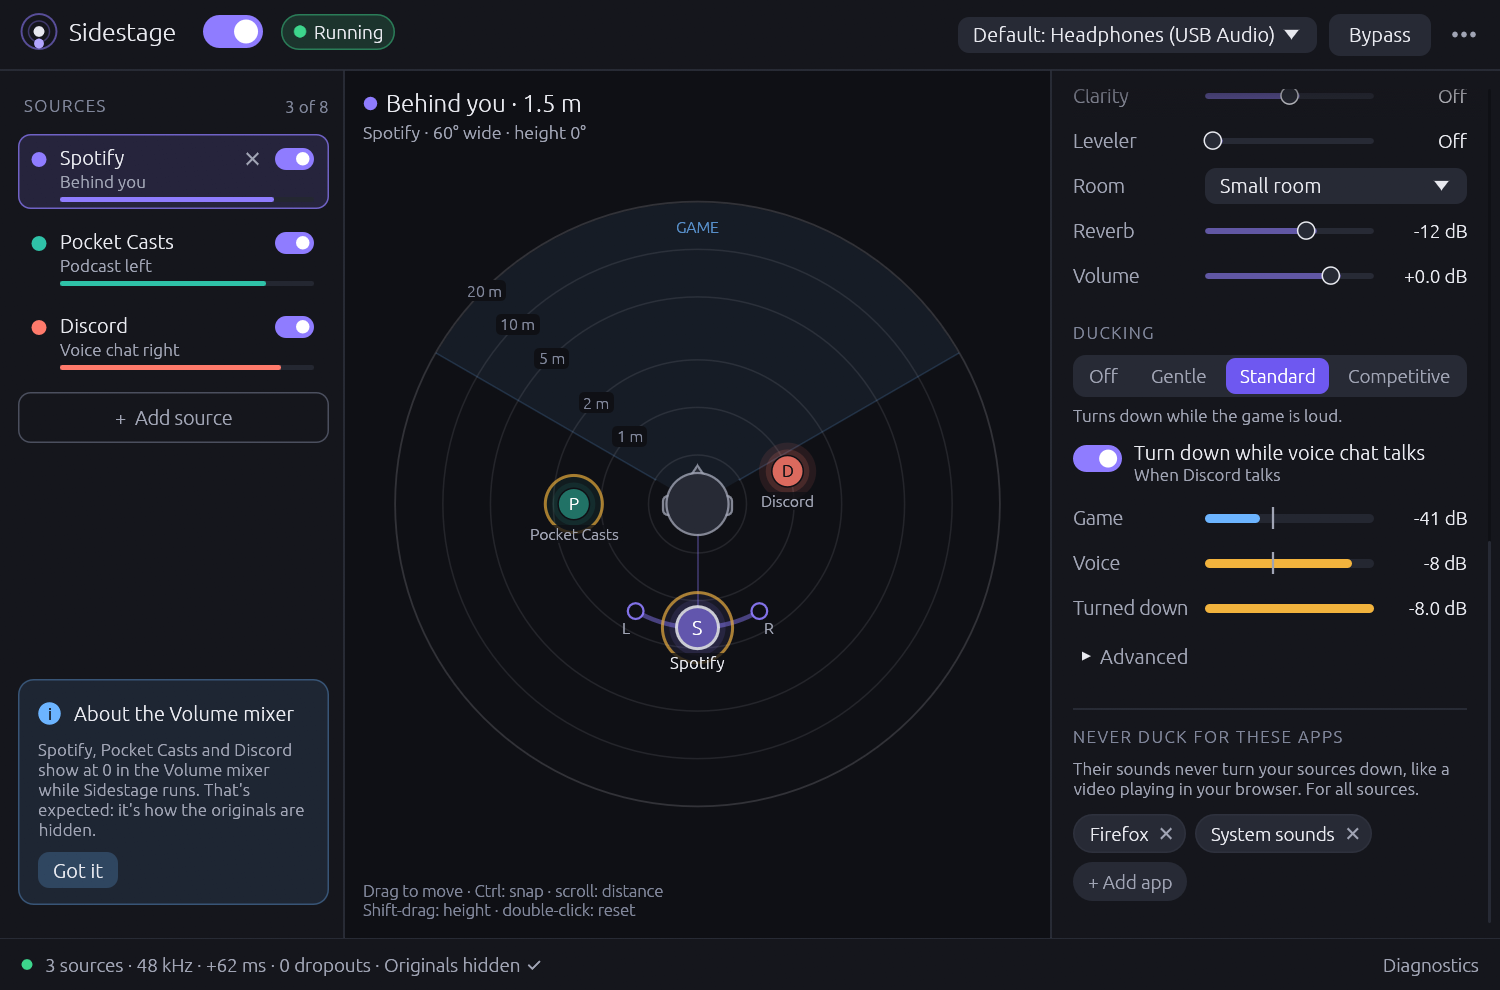This screenshot has width=1500, height=990.
Task: Click the info icon in About card
Action: 49,713
